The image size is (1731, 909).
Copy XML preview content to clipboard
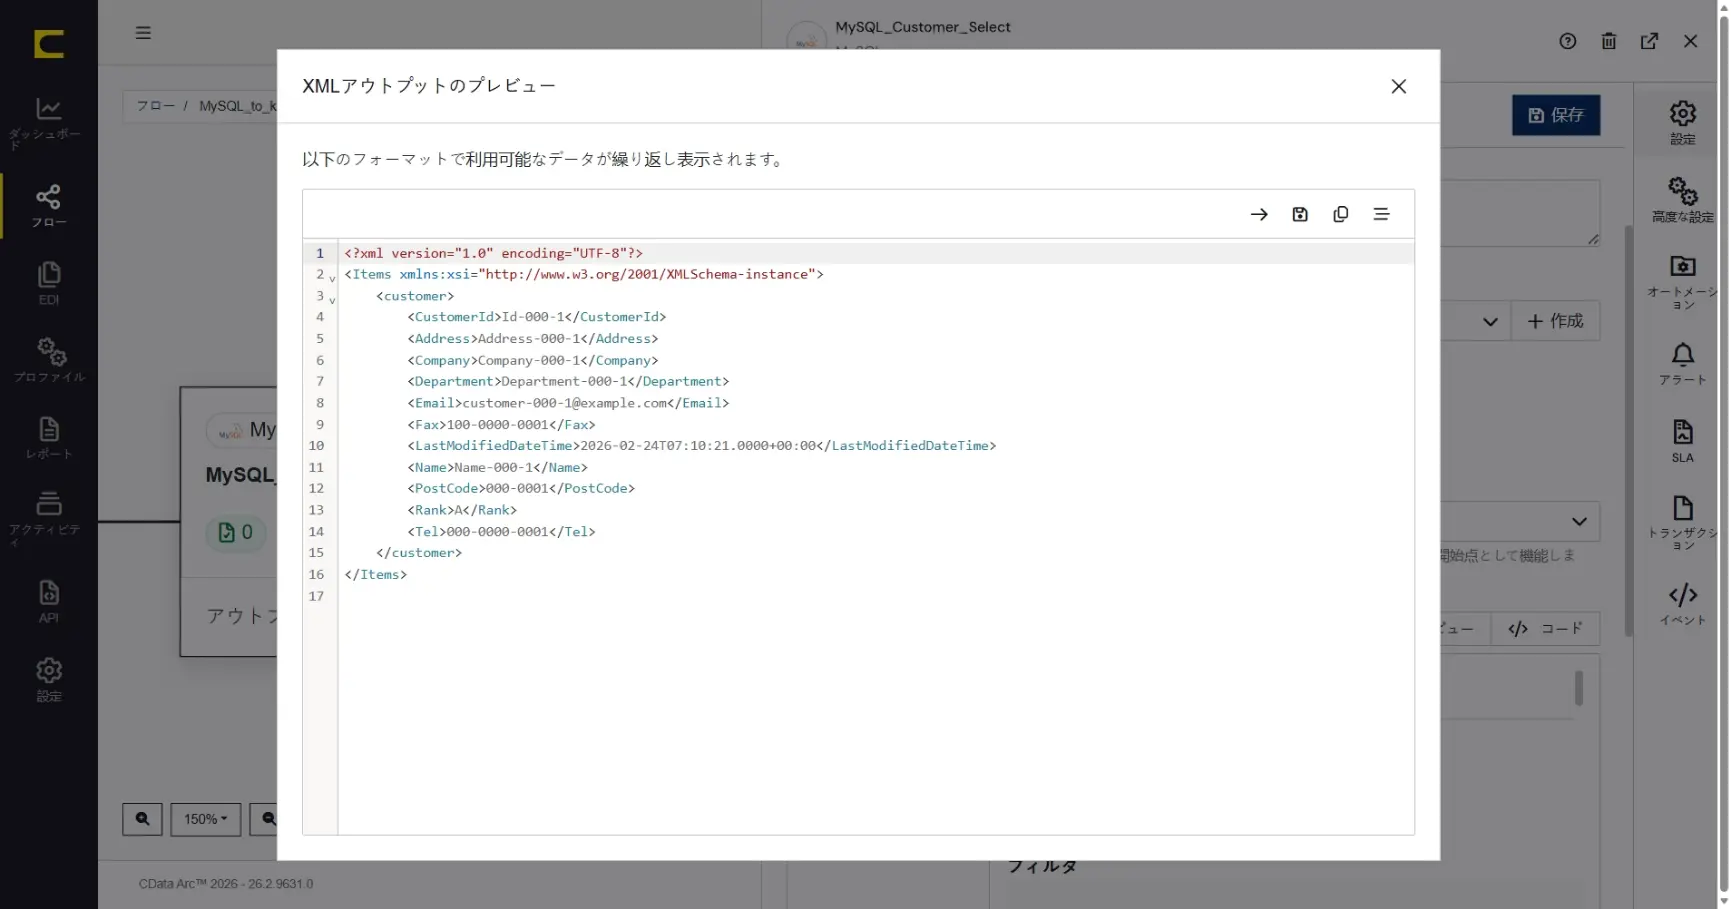coord(1341,214)
